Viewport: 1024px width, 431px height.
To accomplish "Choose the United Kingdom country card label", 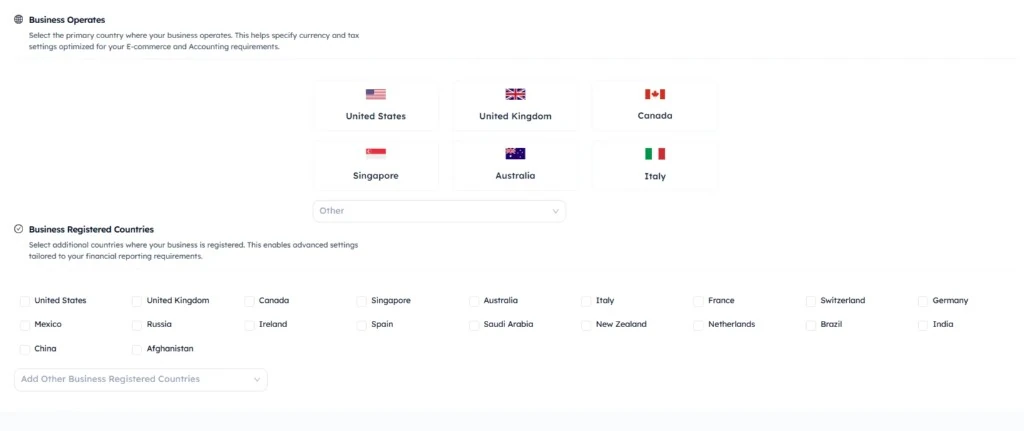I will coord(515,116).
